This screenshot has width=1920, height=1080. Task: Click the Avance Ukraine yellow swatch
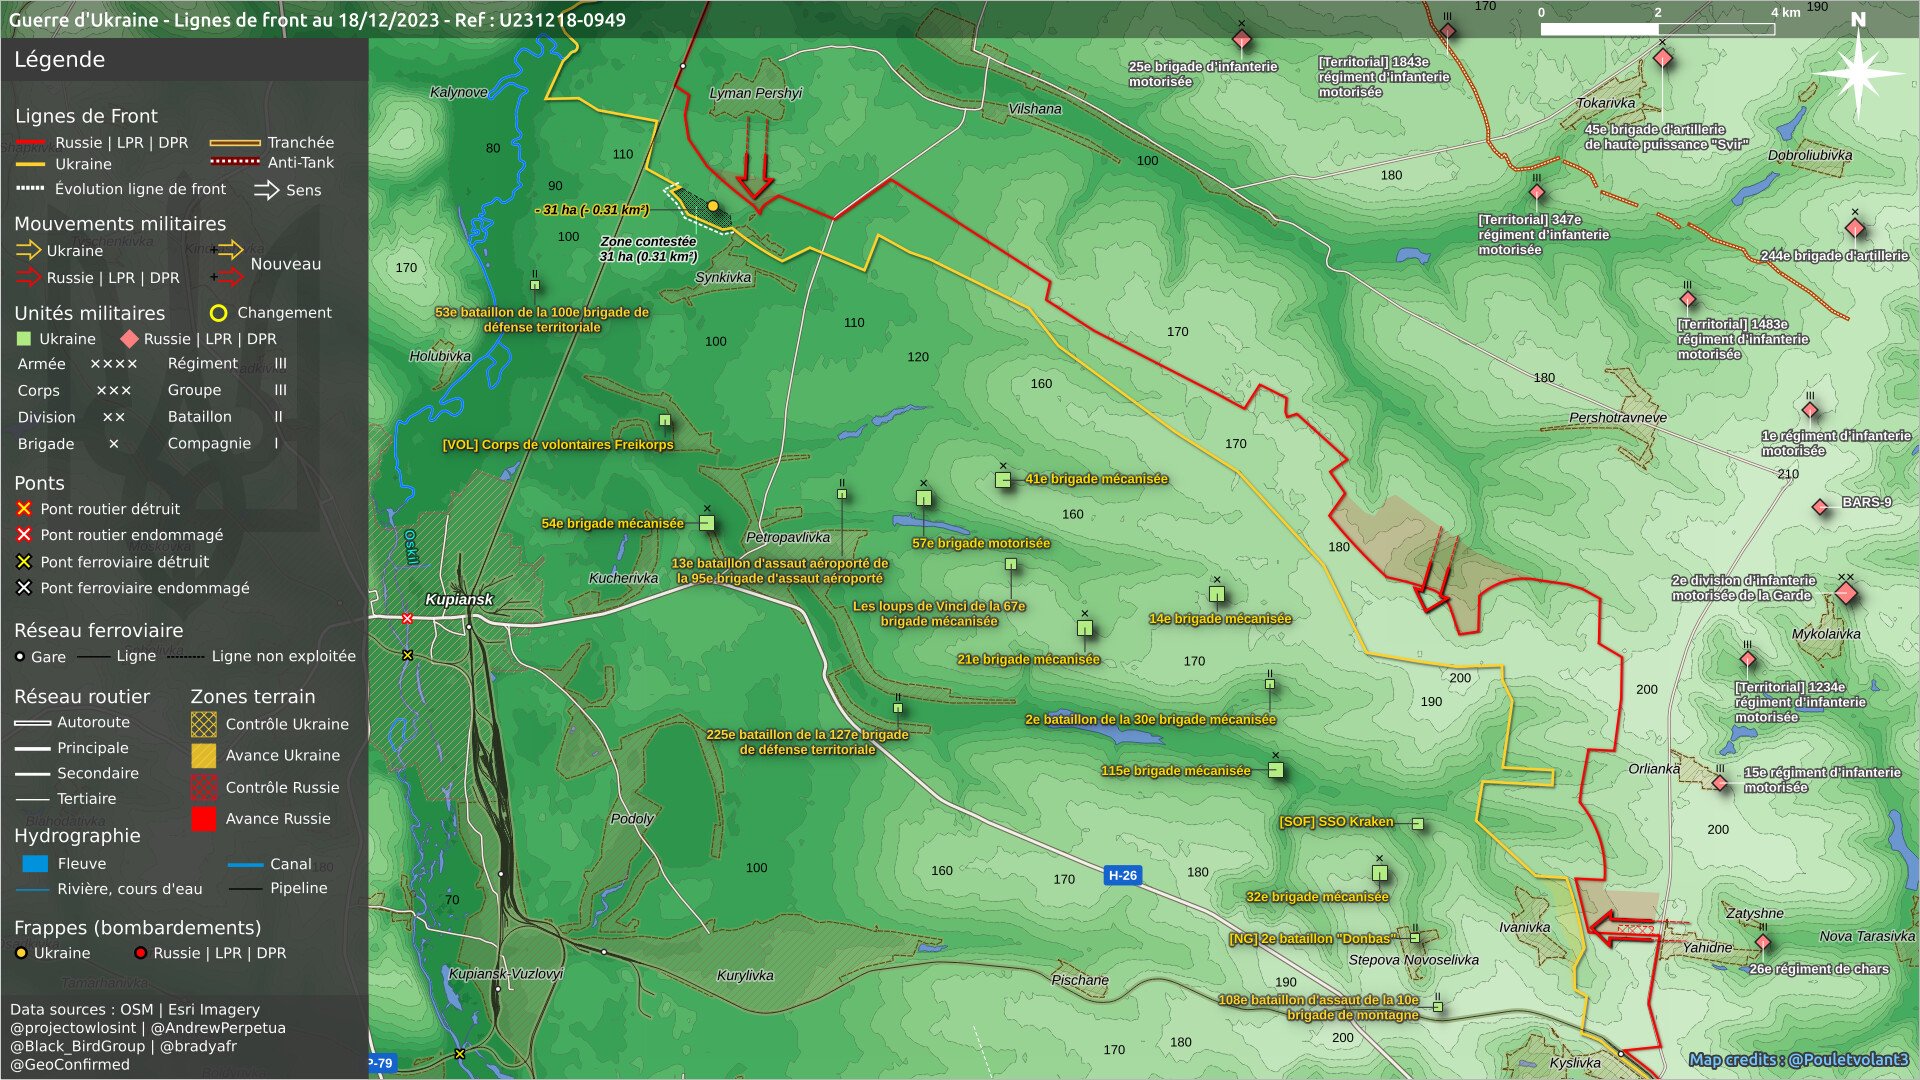(x=204, y=756)
